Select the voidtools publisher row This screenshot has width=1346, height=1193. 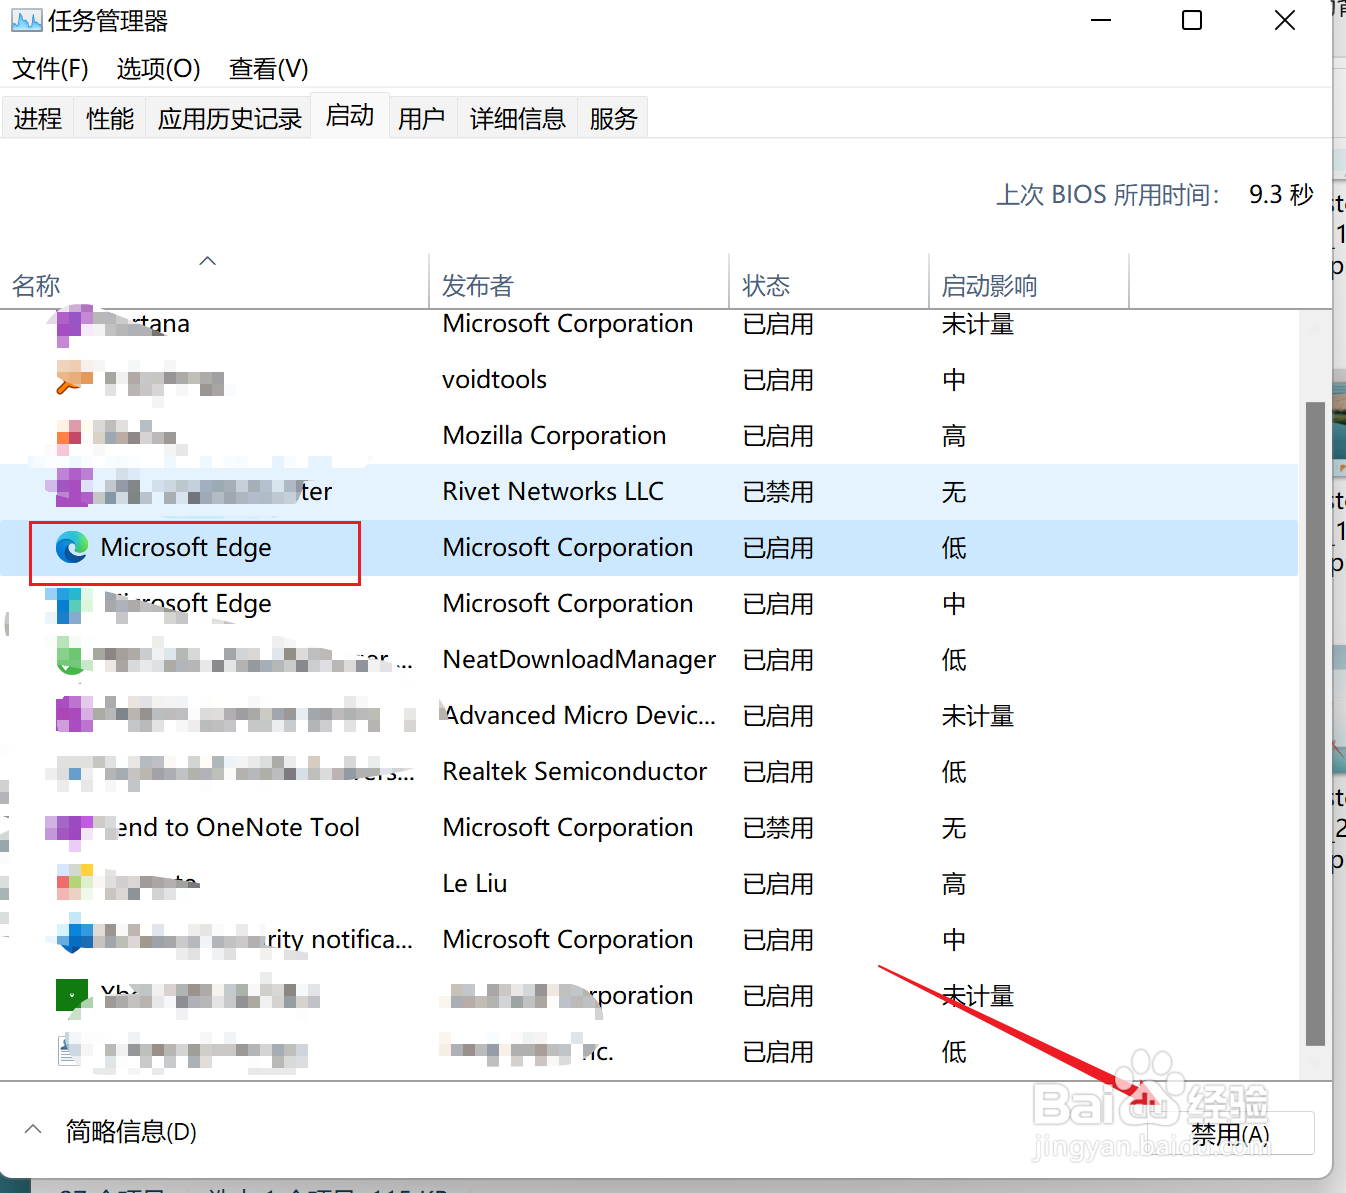(x=649, y=380)
